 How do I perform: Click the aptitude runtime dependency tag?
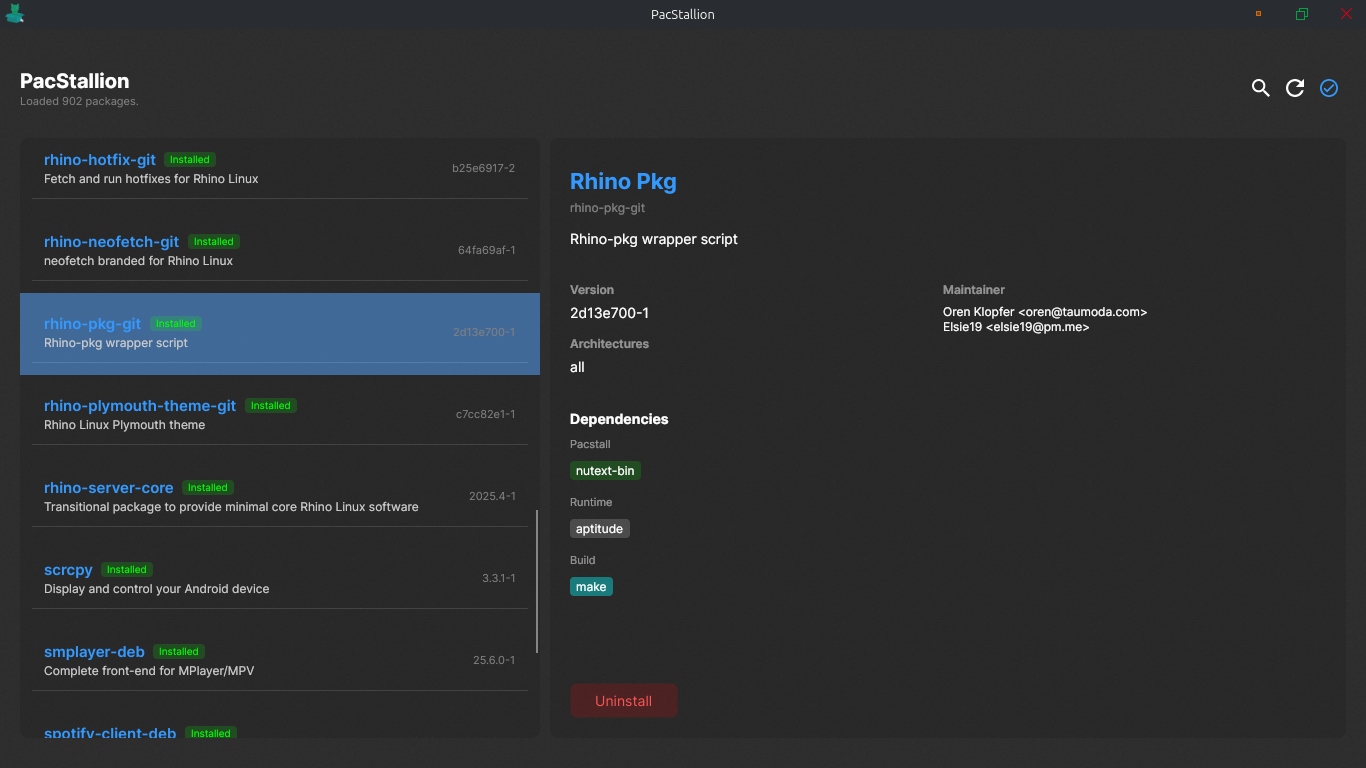click(x=600, y=529)
